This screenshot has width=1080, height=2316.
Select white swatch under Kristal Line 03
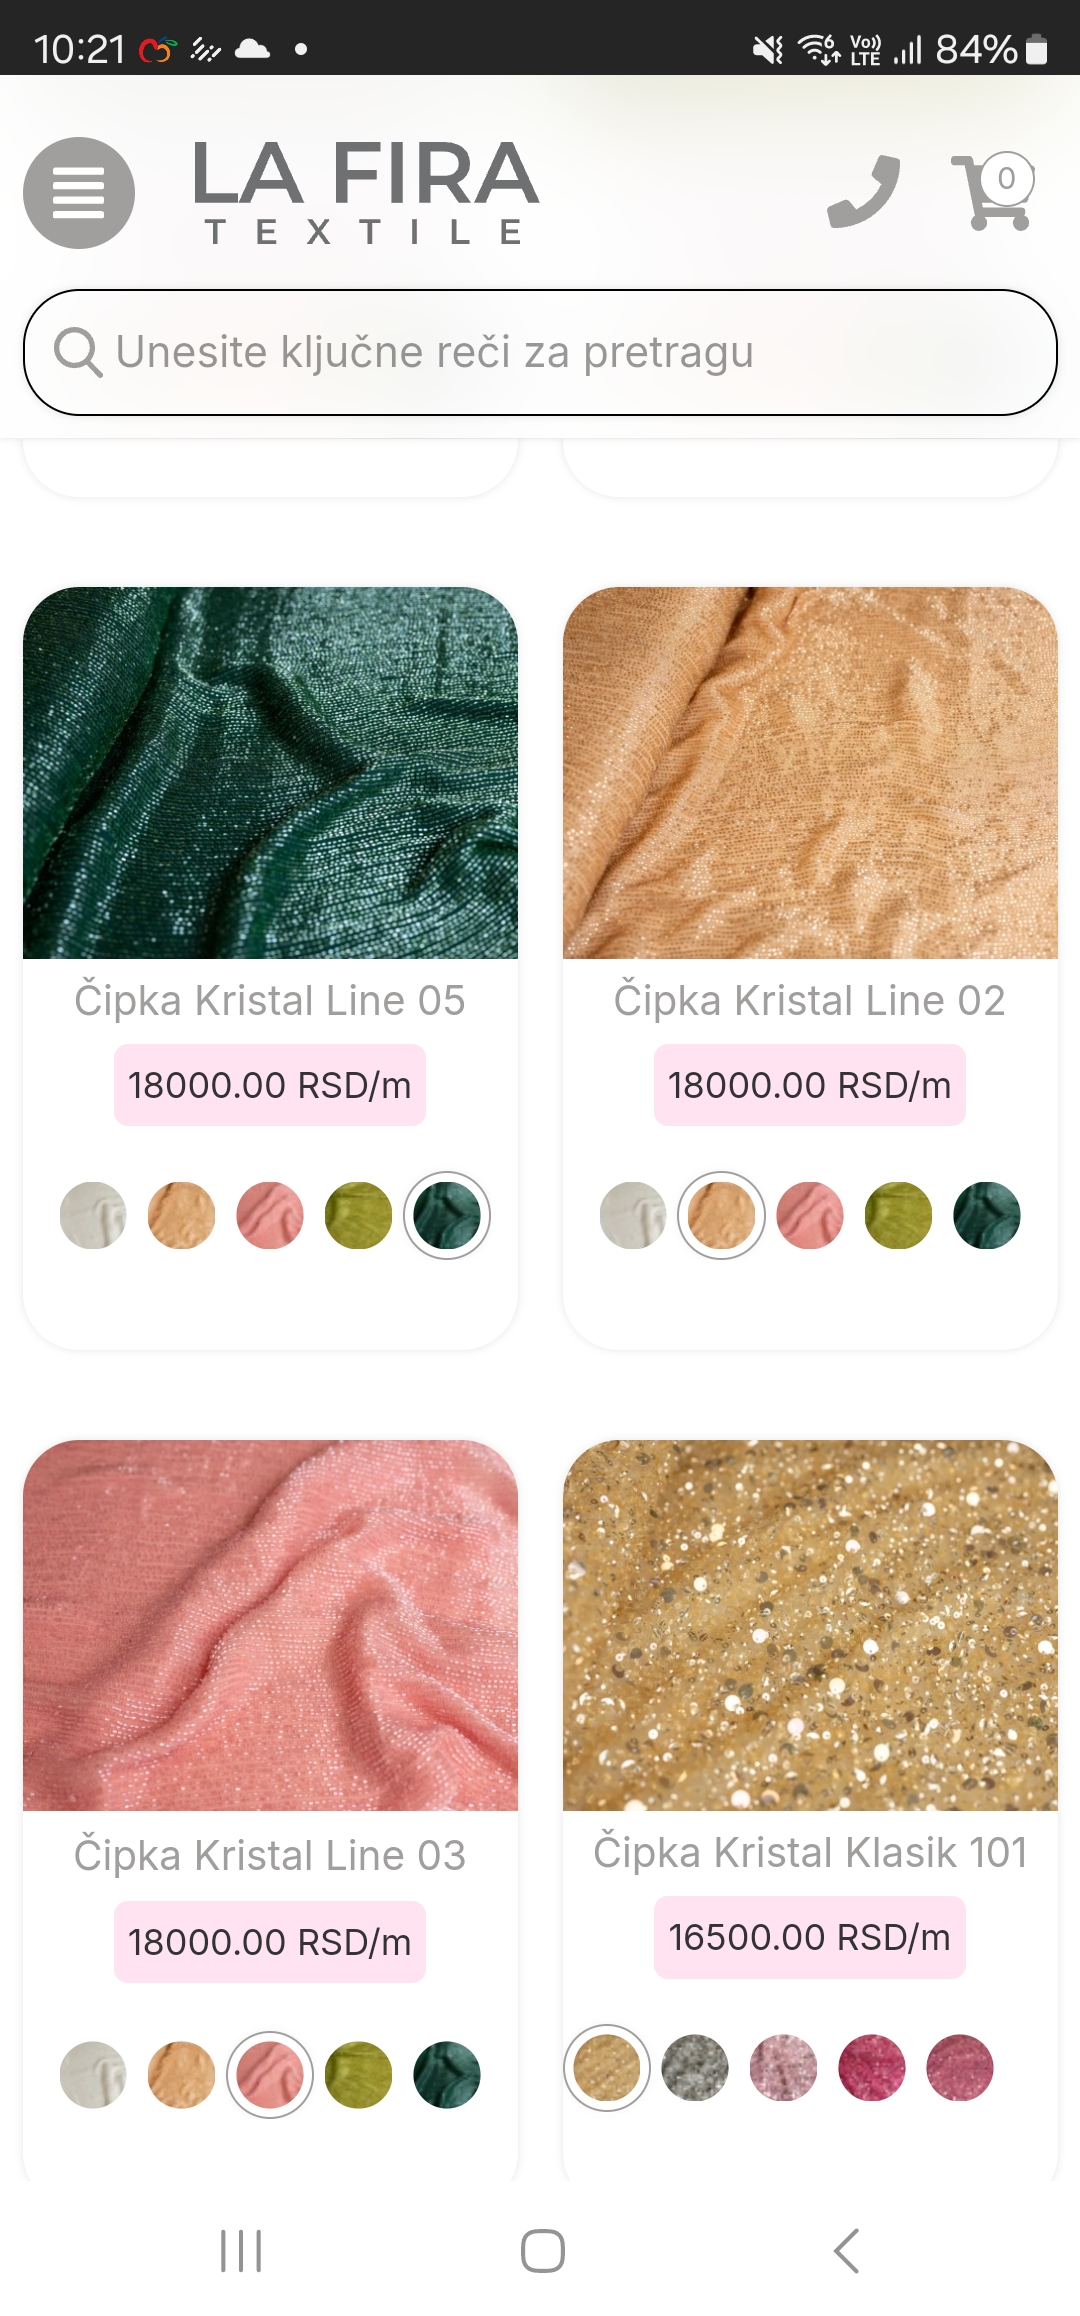click(93, 2075)
